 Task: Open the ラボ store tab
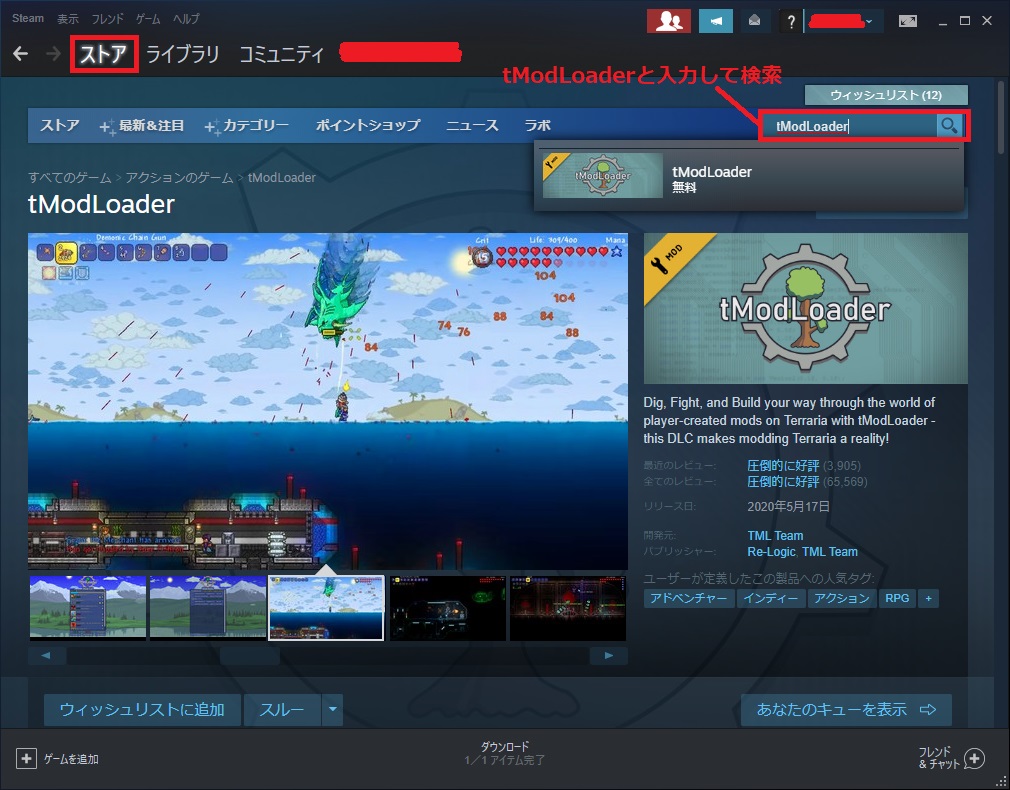[538, 126]
